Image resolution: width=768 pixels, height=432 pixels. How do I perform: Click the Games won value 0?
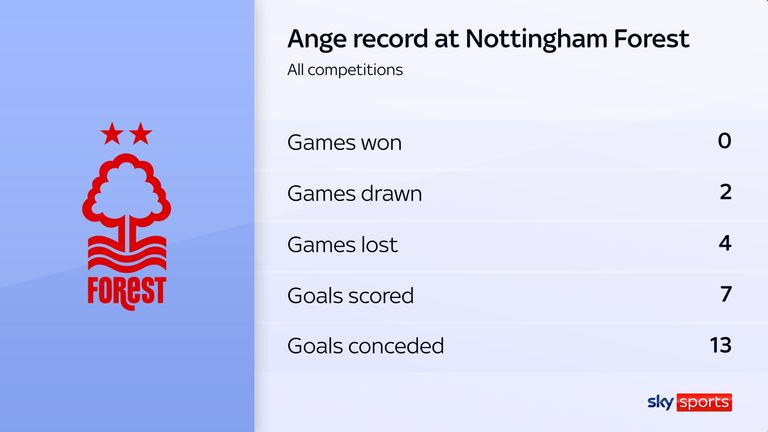(724, 141)
